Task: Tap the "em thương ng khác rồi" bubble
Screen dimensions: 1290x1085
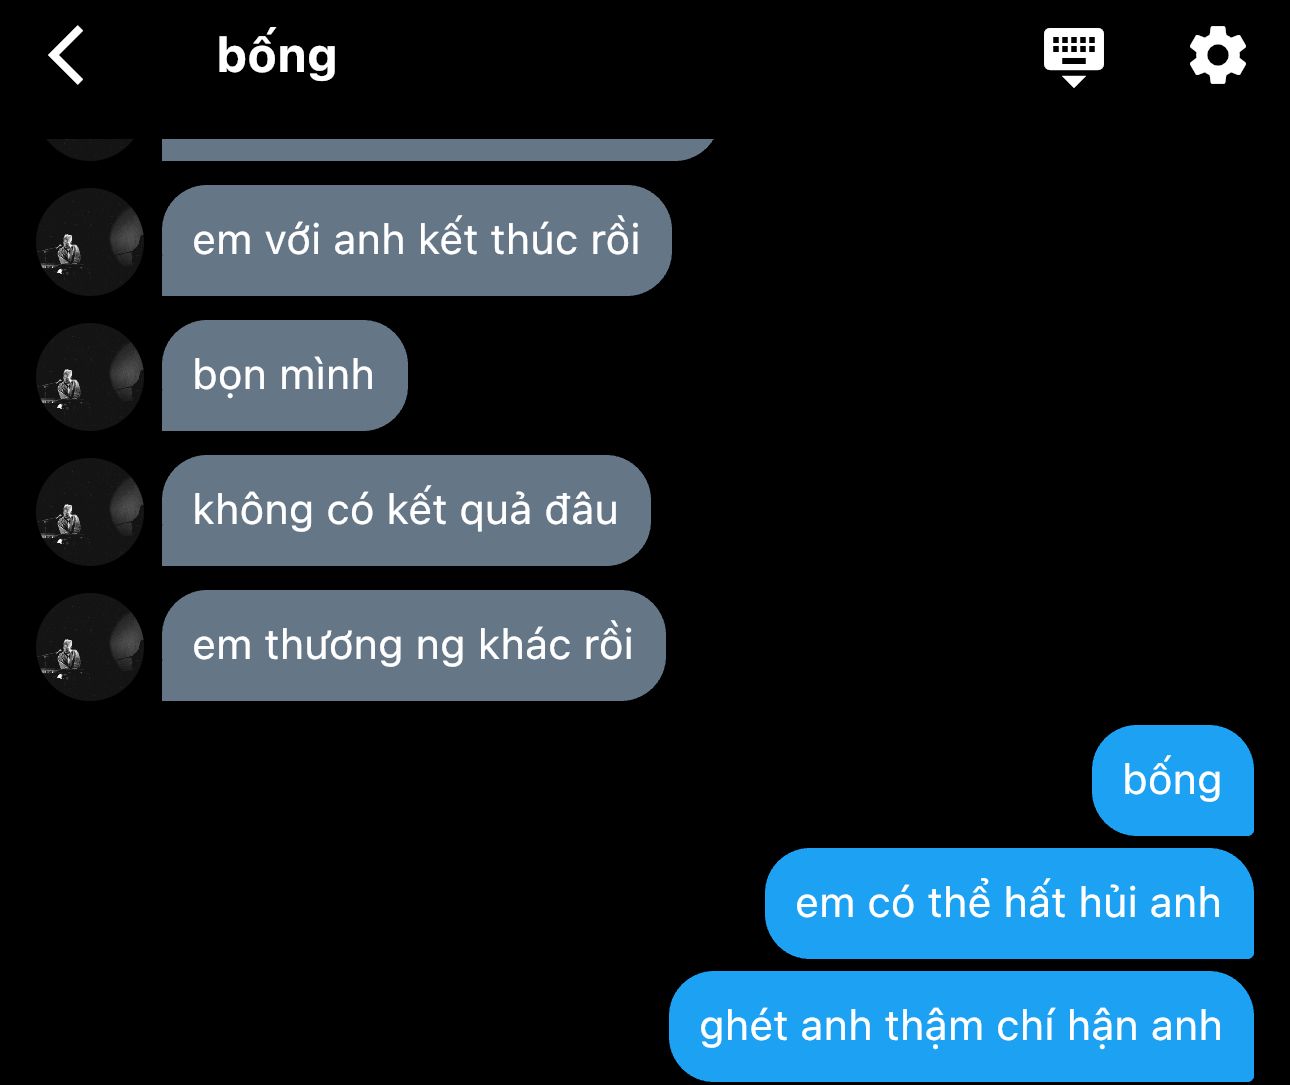Action: point(413,645)
